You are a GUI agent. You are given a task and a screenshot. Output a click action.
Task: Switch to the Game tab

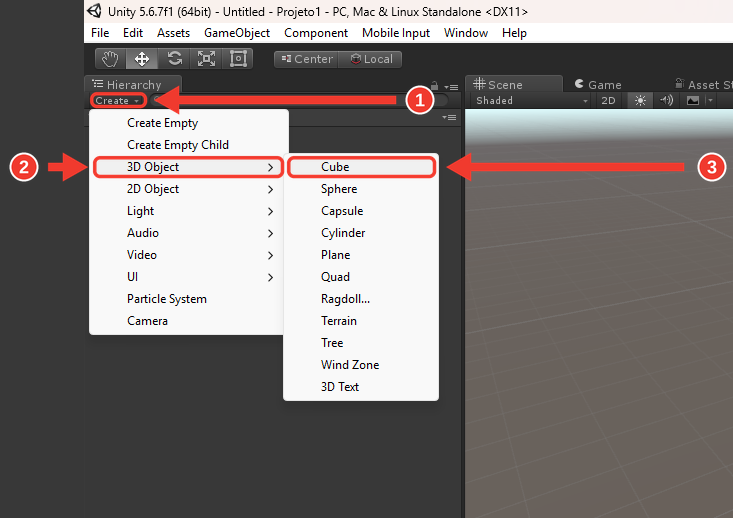(598, 85)
